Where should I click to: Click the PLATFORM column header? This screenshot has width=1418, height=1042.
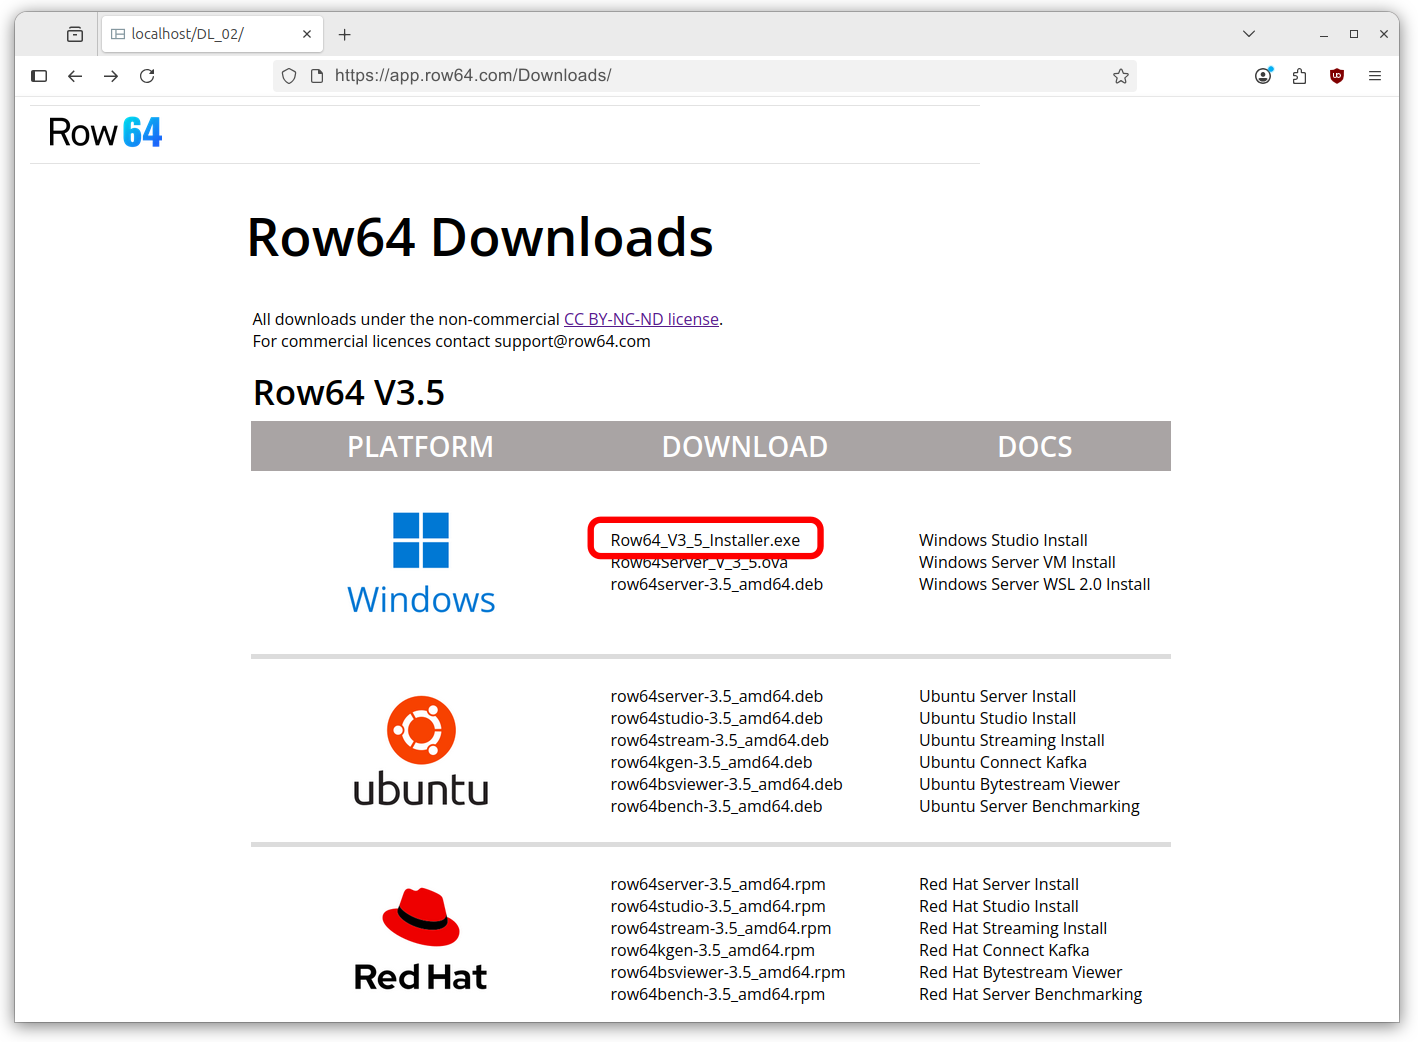420,446
